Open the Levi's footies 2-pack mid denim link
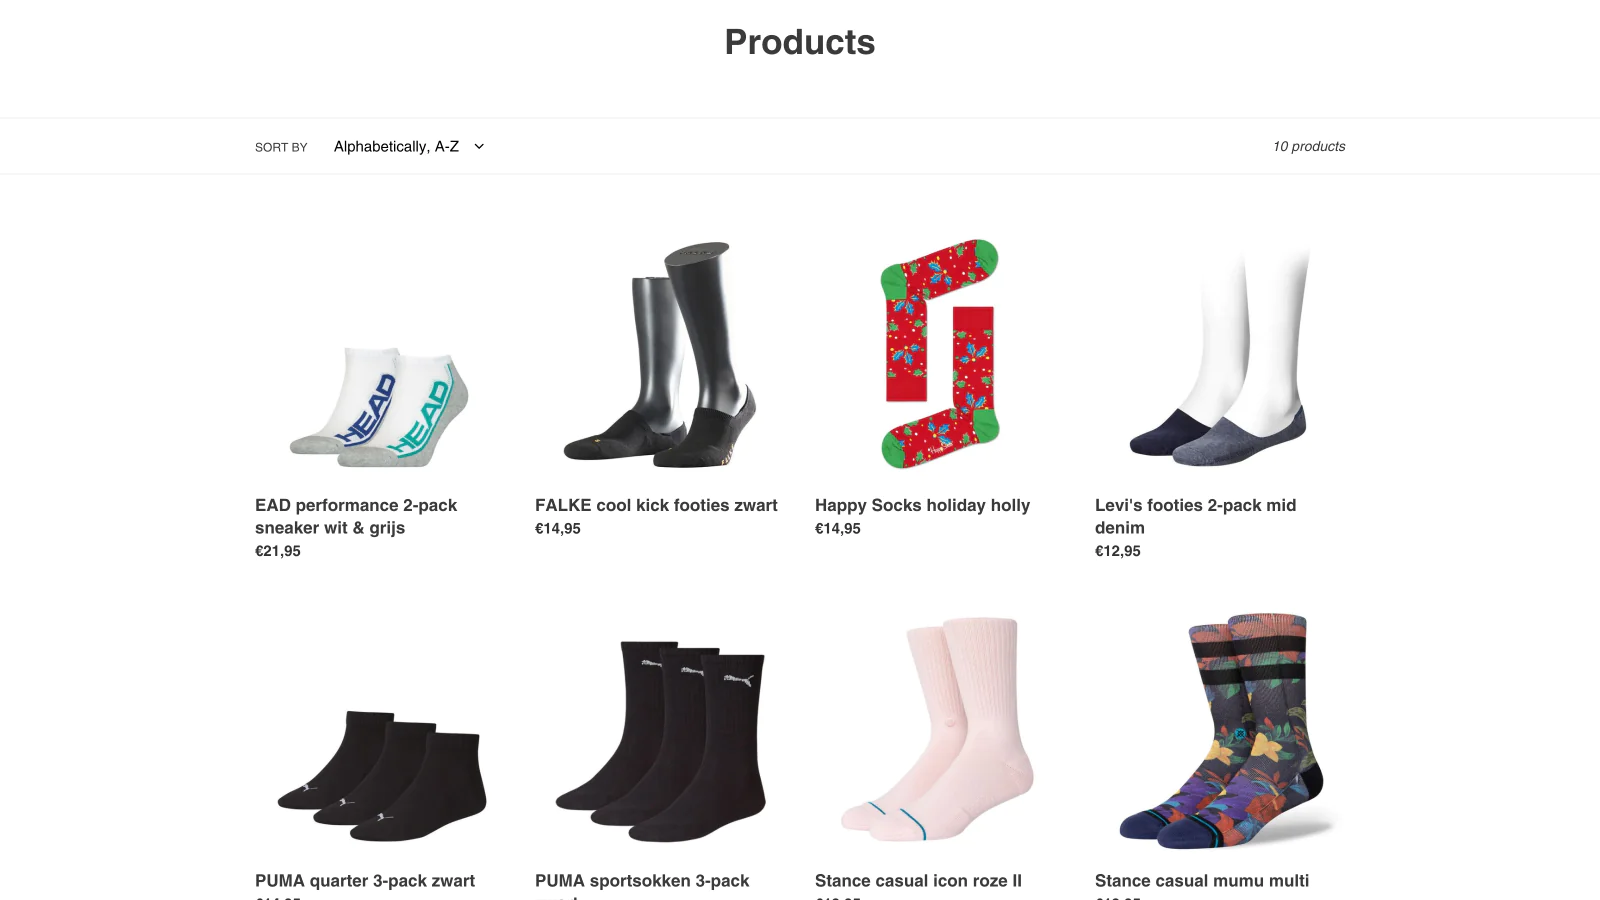This screenshot has height=900, width=1600. pyautogui.click(x=1195, y=516)
